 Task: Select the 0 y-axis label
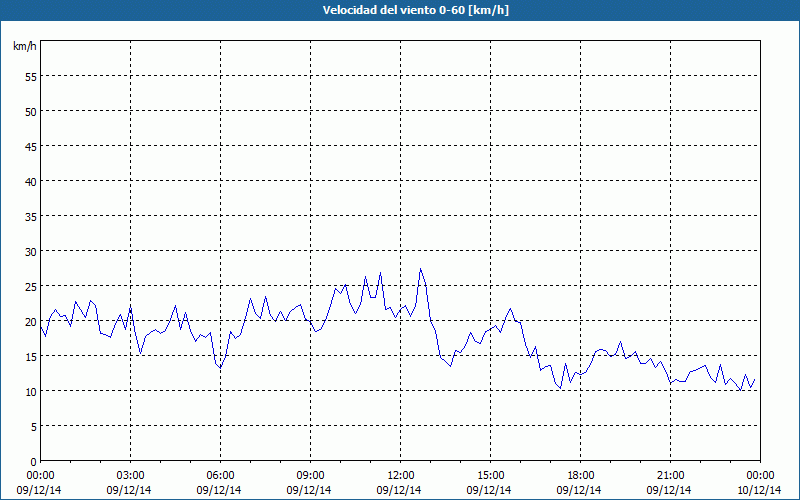[x=34, y=462]
